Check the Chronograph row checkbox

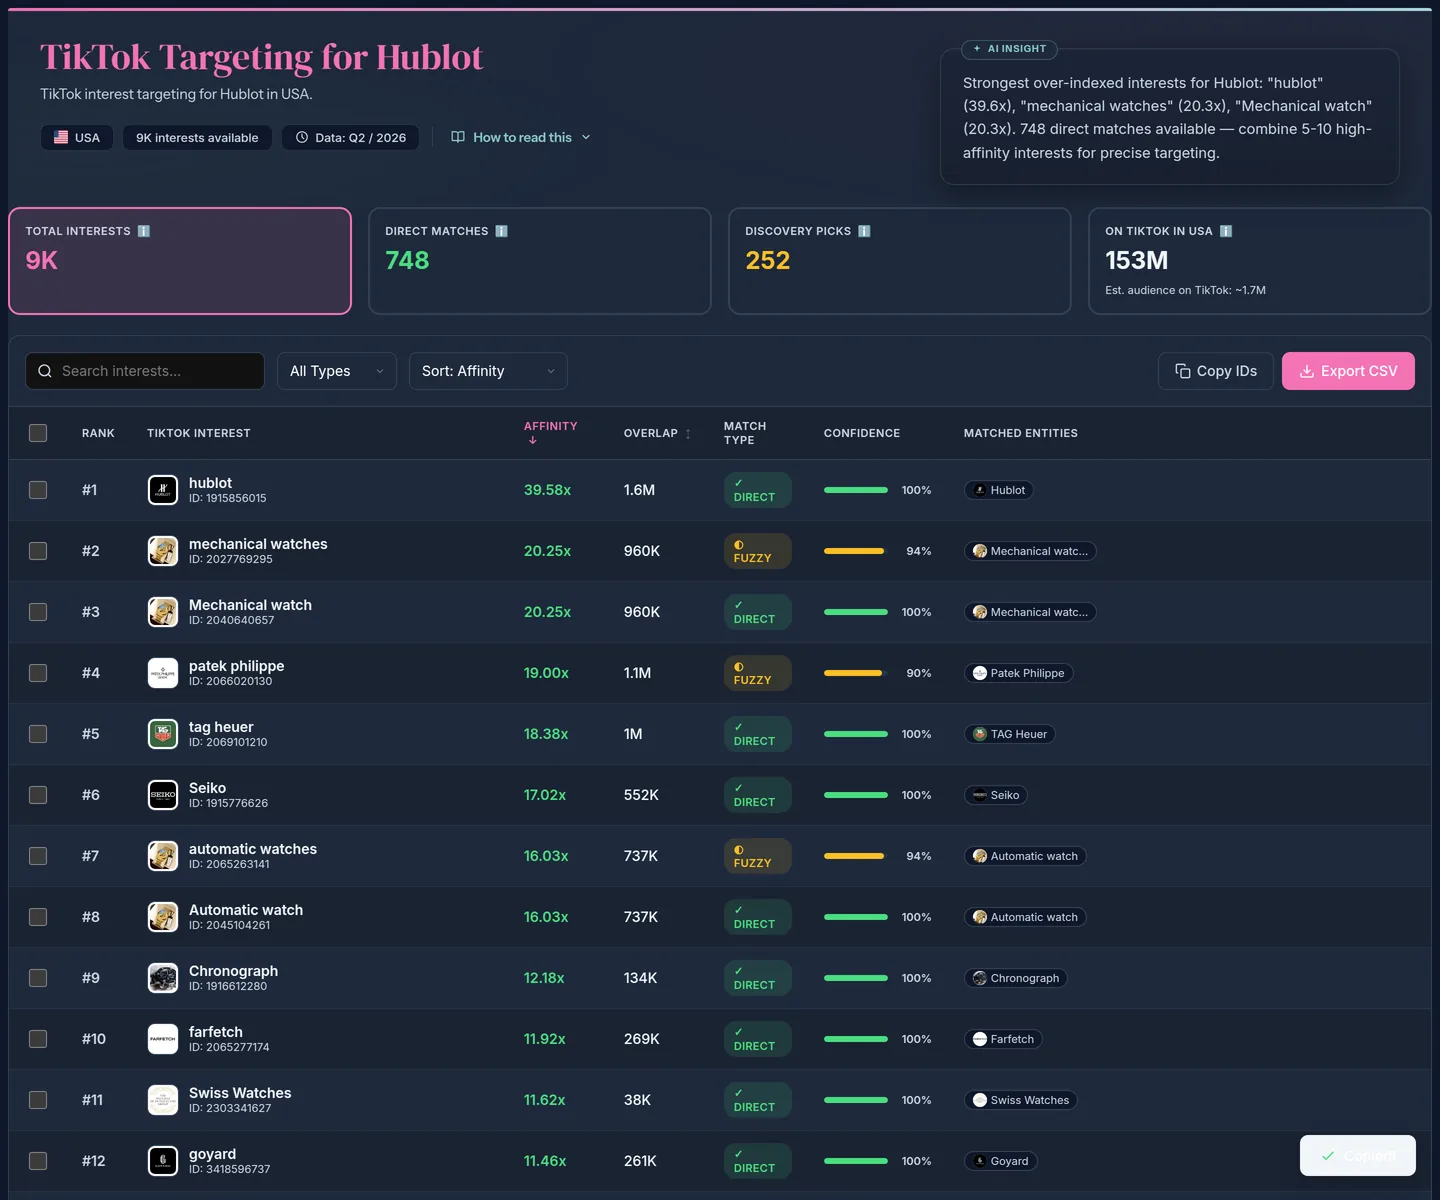point(38,978)
